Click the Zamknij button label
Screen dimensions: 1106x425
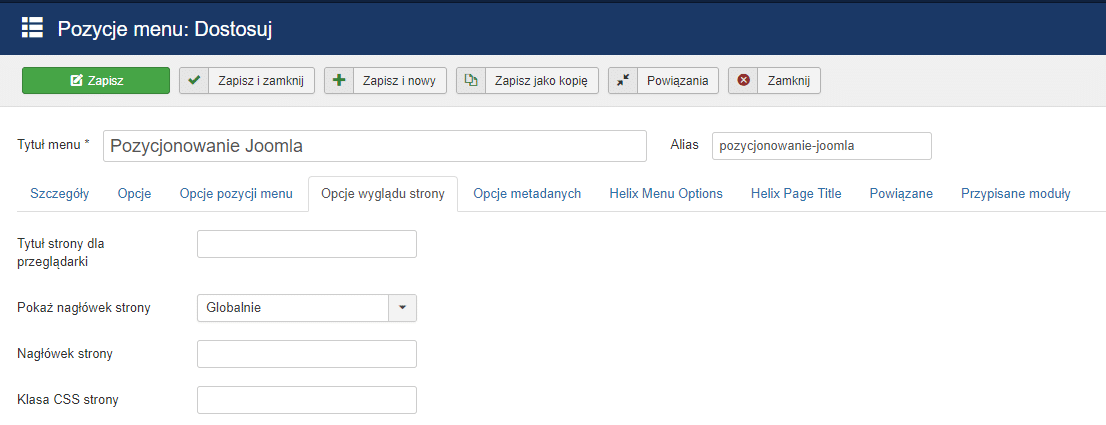(789, 80)
